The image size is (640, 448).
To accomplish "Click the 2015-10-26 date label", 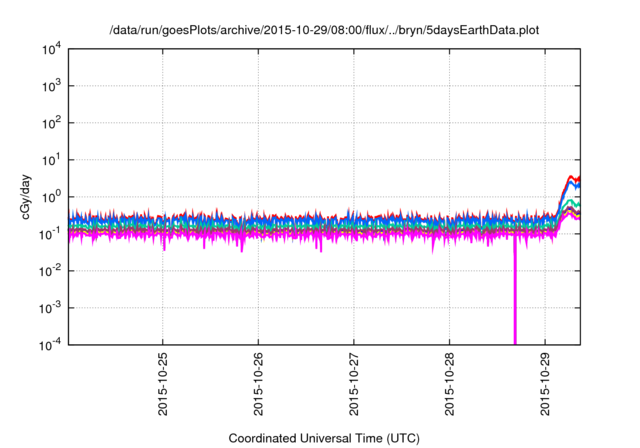I will (258, 384).
